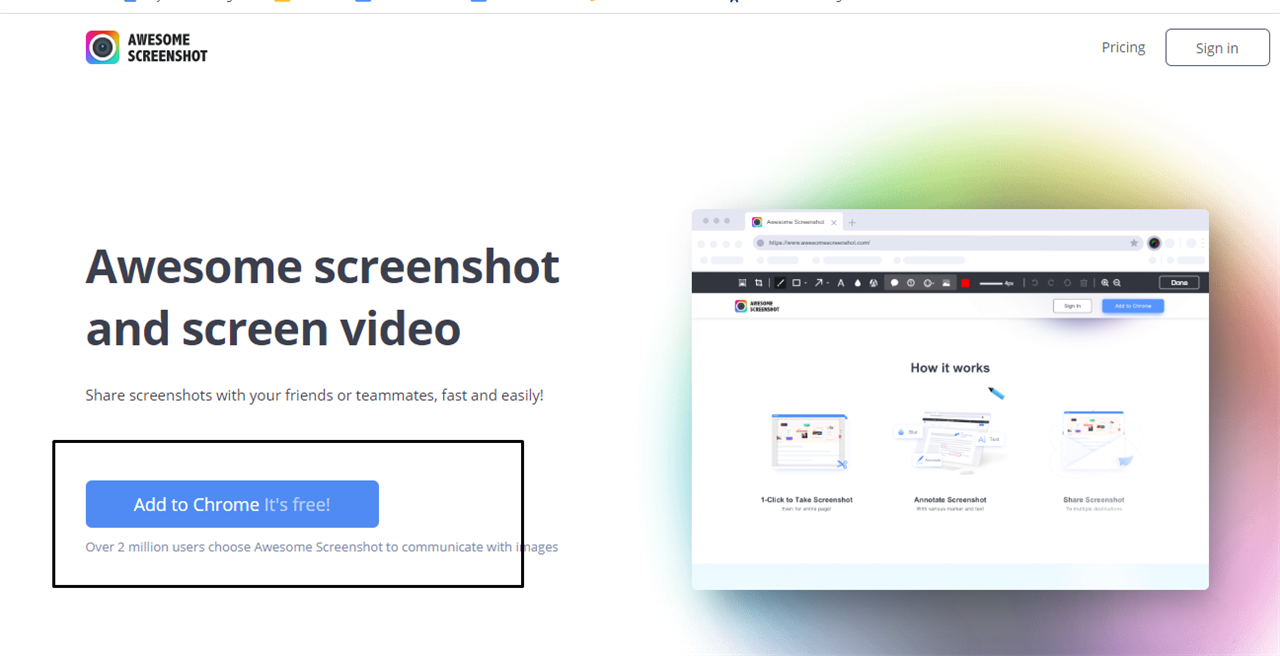Click the trash delete icon in the mockup toolbar
The image size is (1280, 656).
coord(1083,283)
